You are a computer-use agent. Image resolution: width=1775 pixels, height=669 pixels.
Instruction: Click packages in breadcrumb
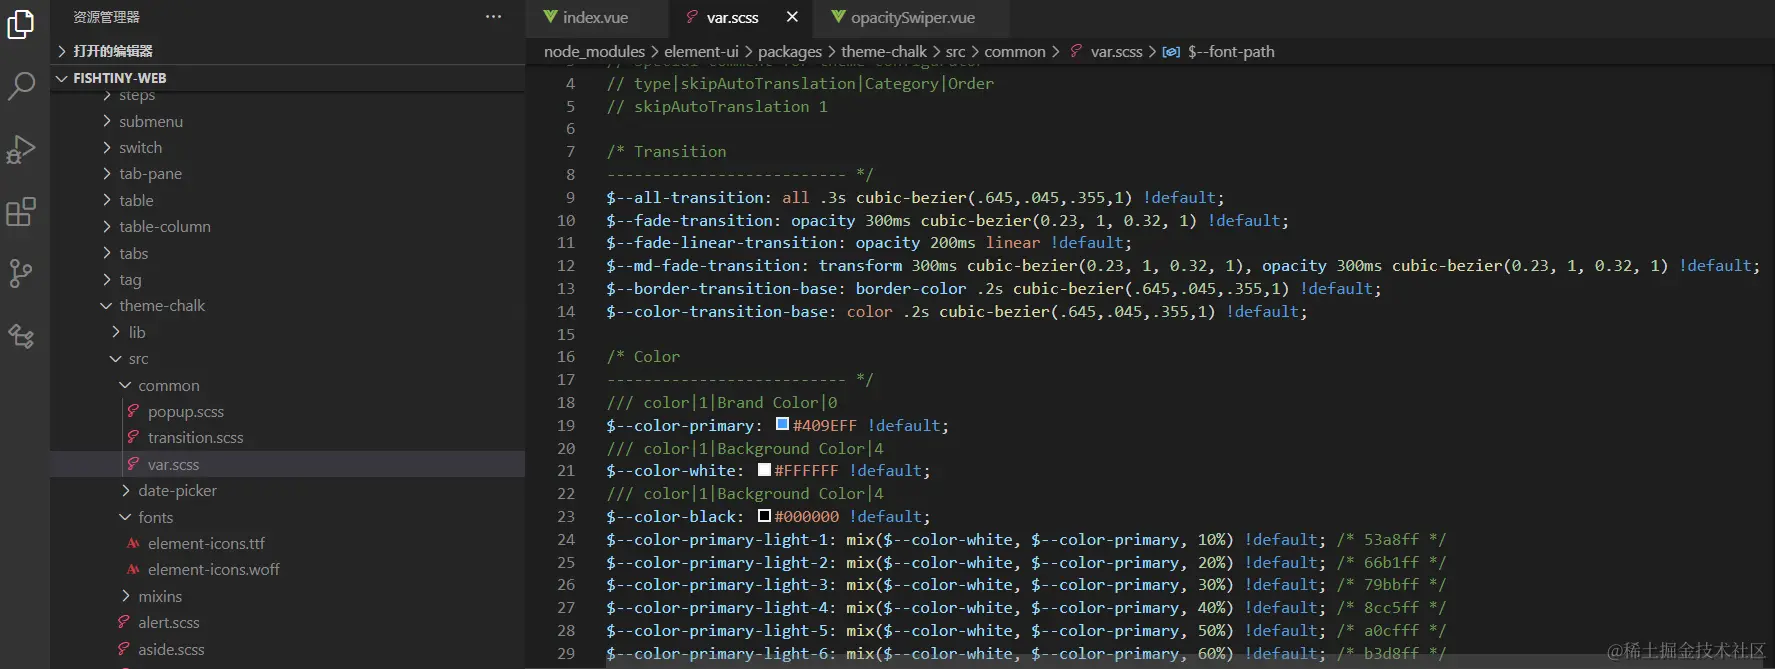[x=789, y=51]
